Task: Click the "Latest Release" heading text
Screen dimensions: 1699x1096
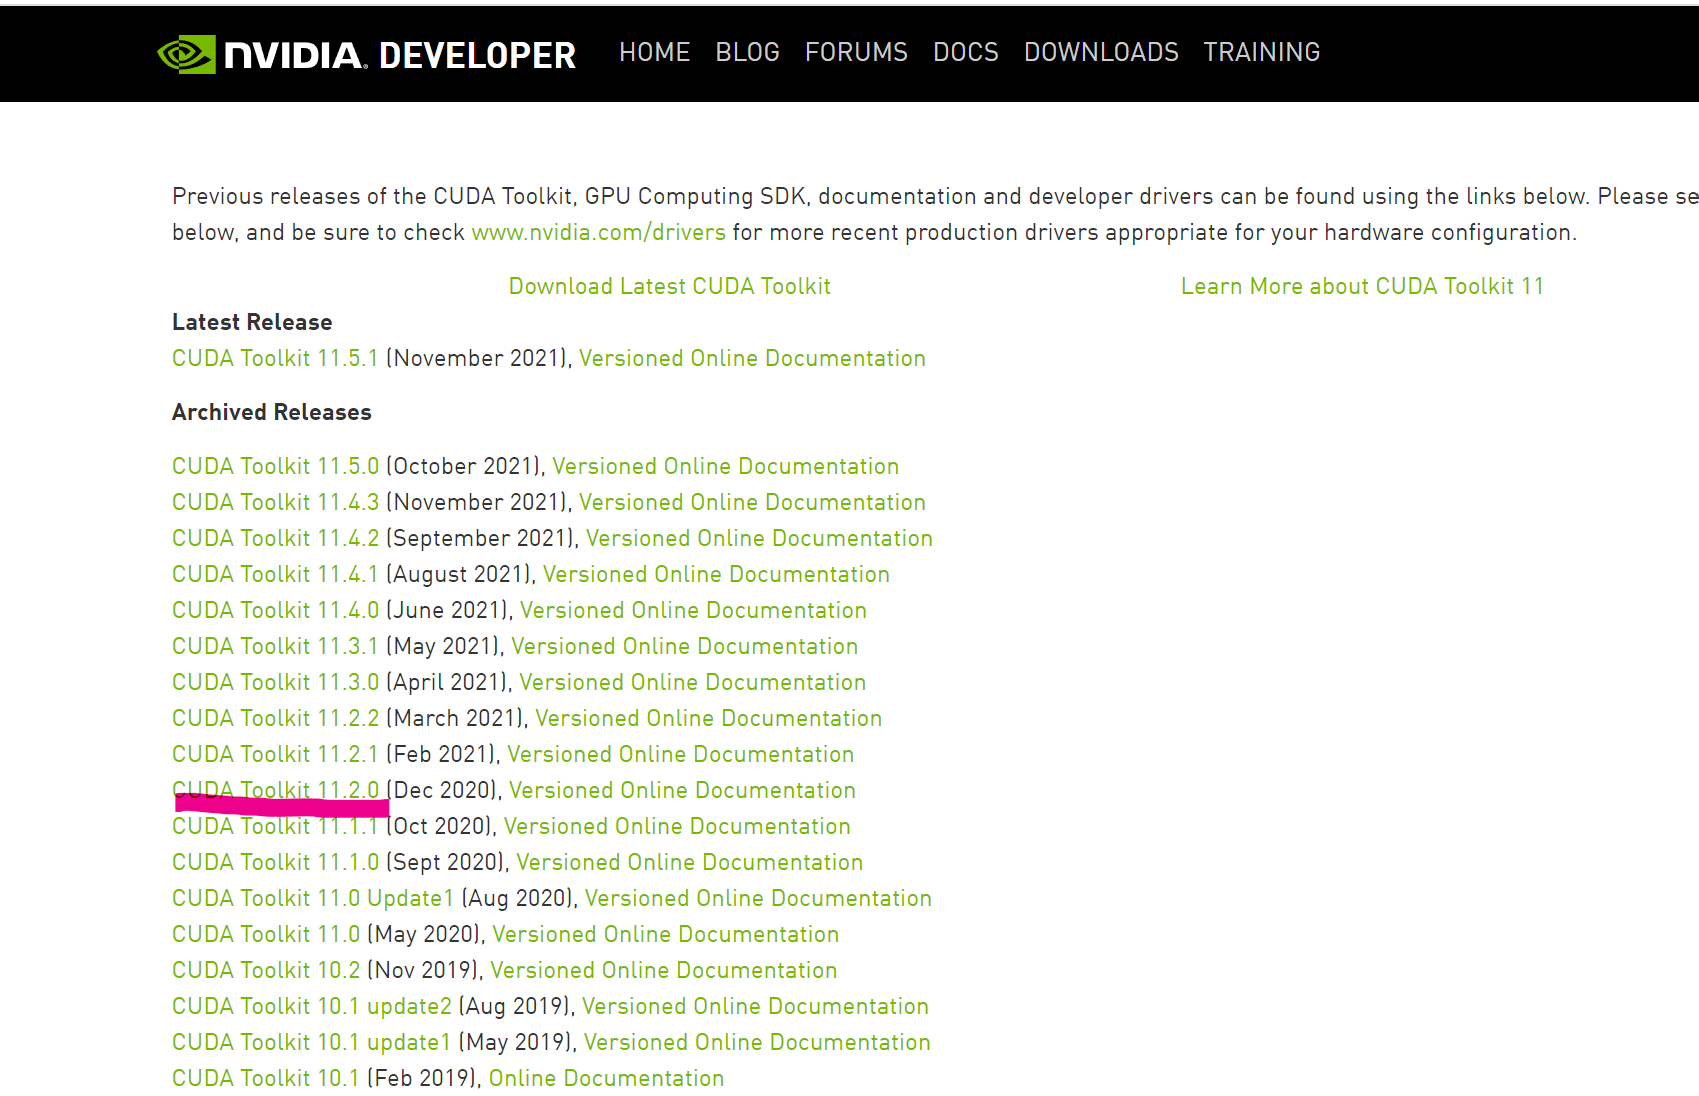Action: (x=252, y=322)
